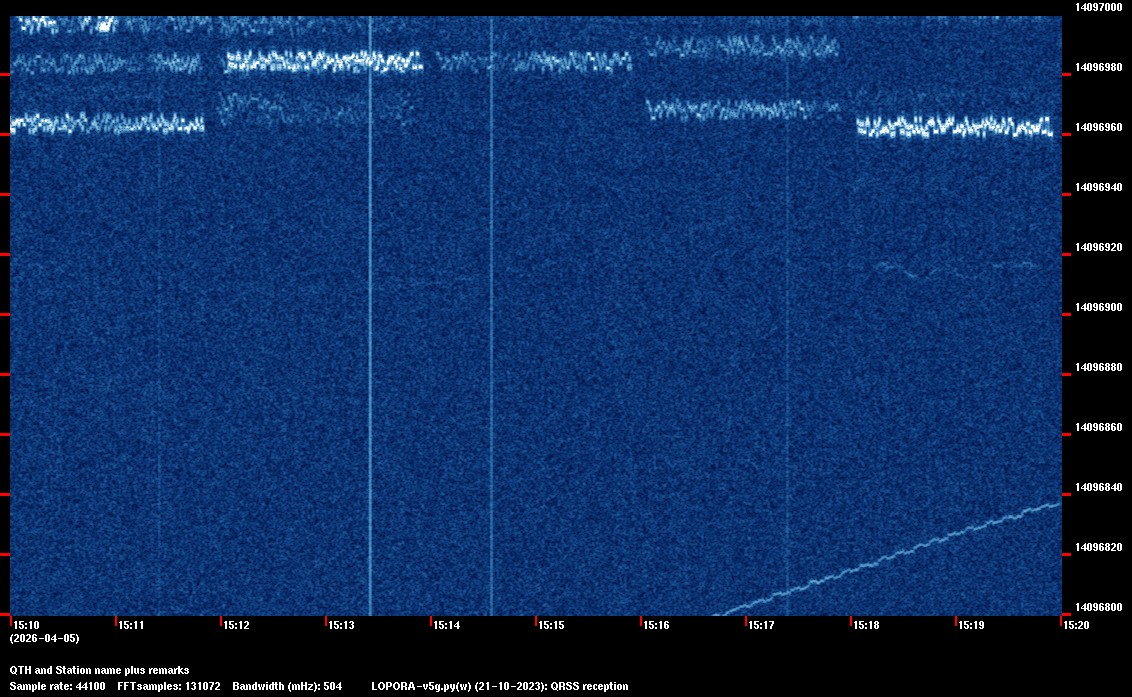Click the 14096900 frequency scale label
The image size is (1132, 697).
pyautogui.click(x=1098, y=307)
